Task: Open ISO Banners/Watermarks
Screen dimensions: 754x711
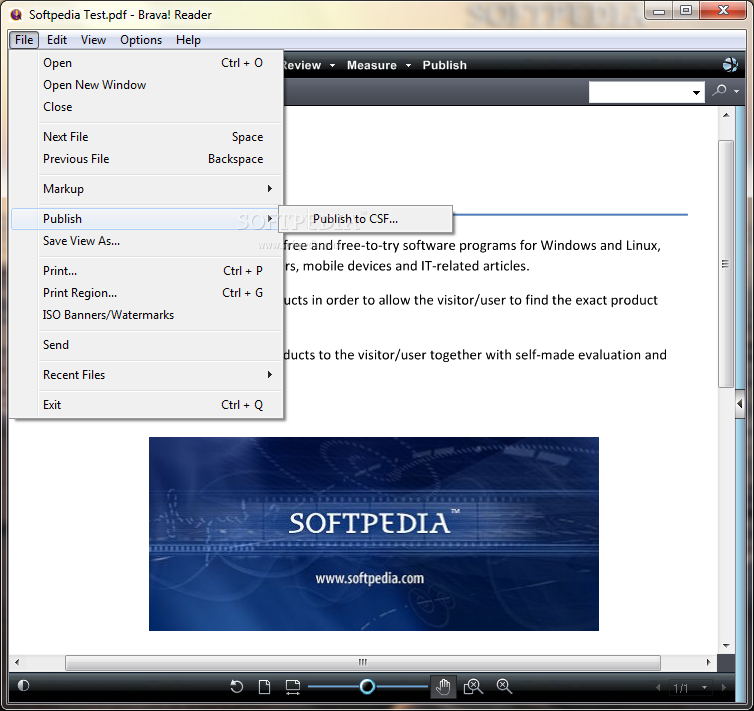Action: [147, 315]
